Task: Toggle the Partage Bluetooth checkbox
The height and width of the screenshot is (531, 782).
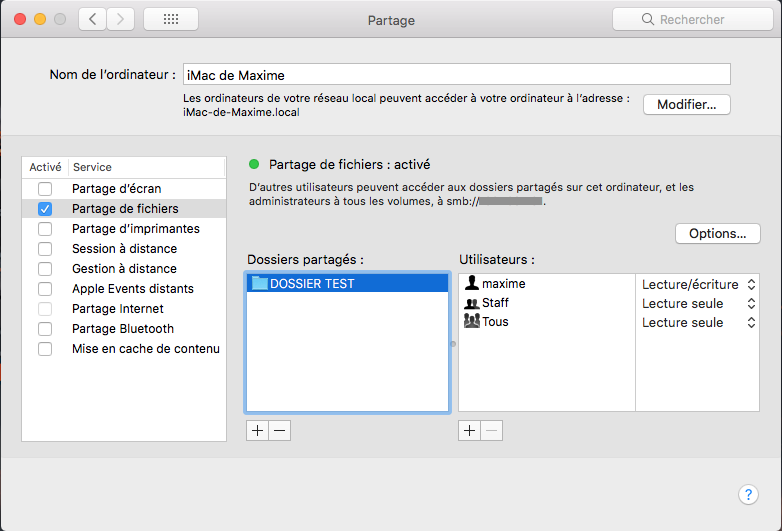Action: click(x=45, y=329)
